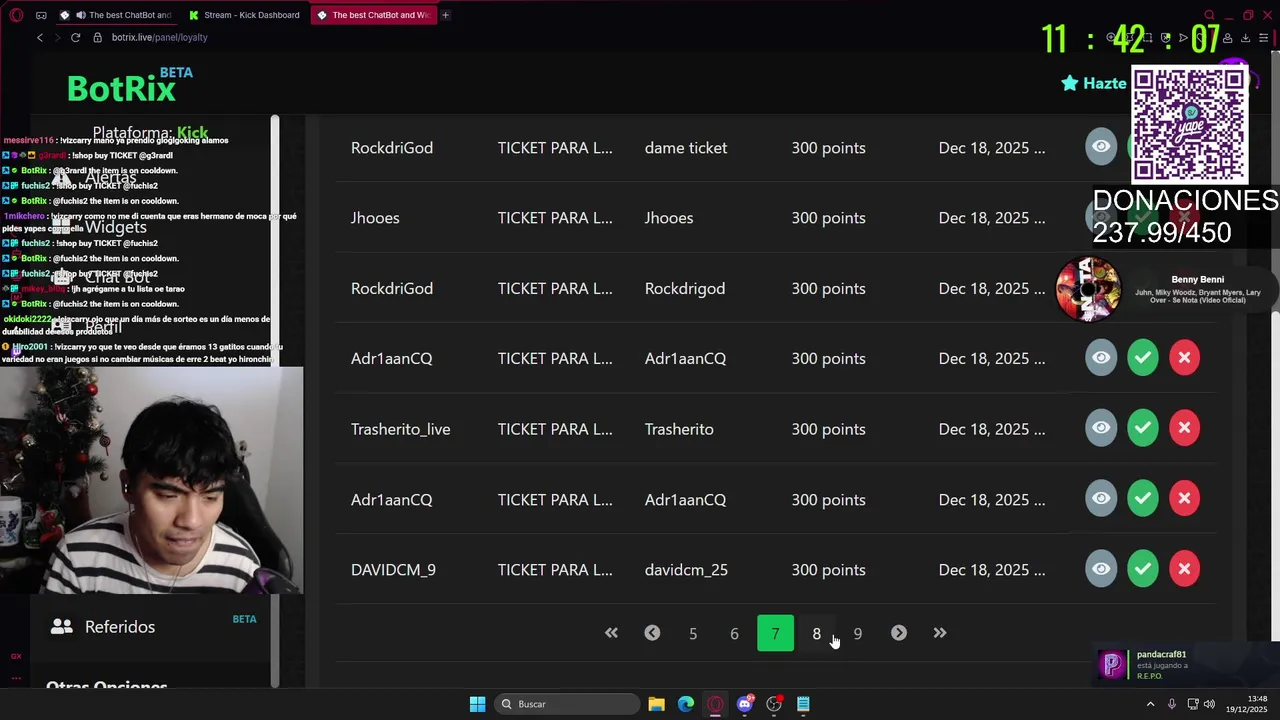View details of Trasherito_live redemption
1280x720 pixels.
[1101, 428]
